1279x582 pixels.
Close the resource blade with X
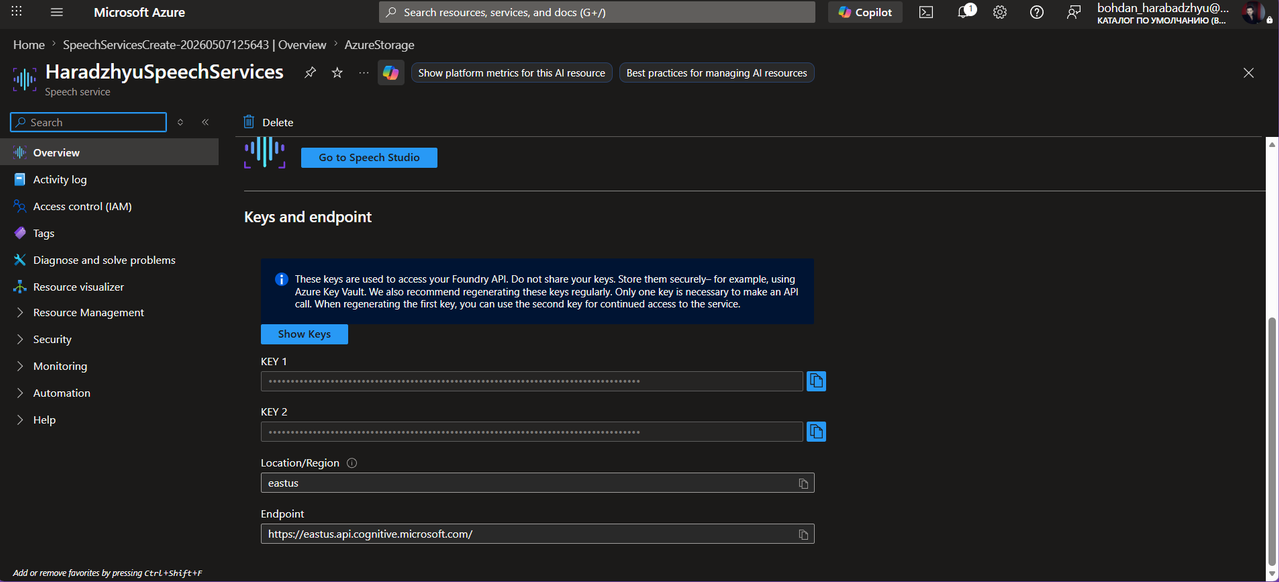[x=1248, y=73]
